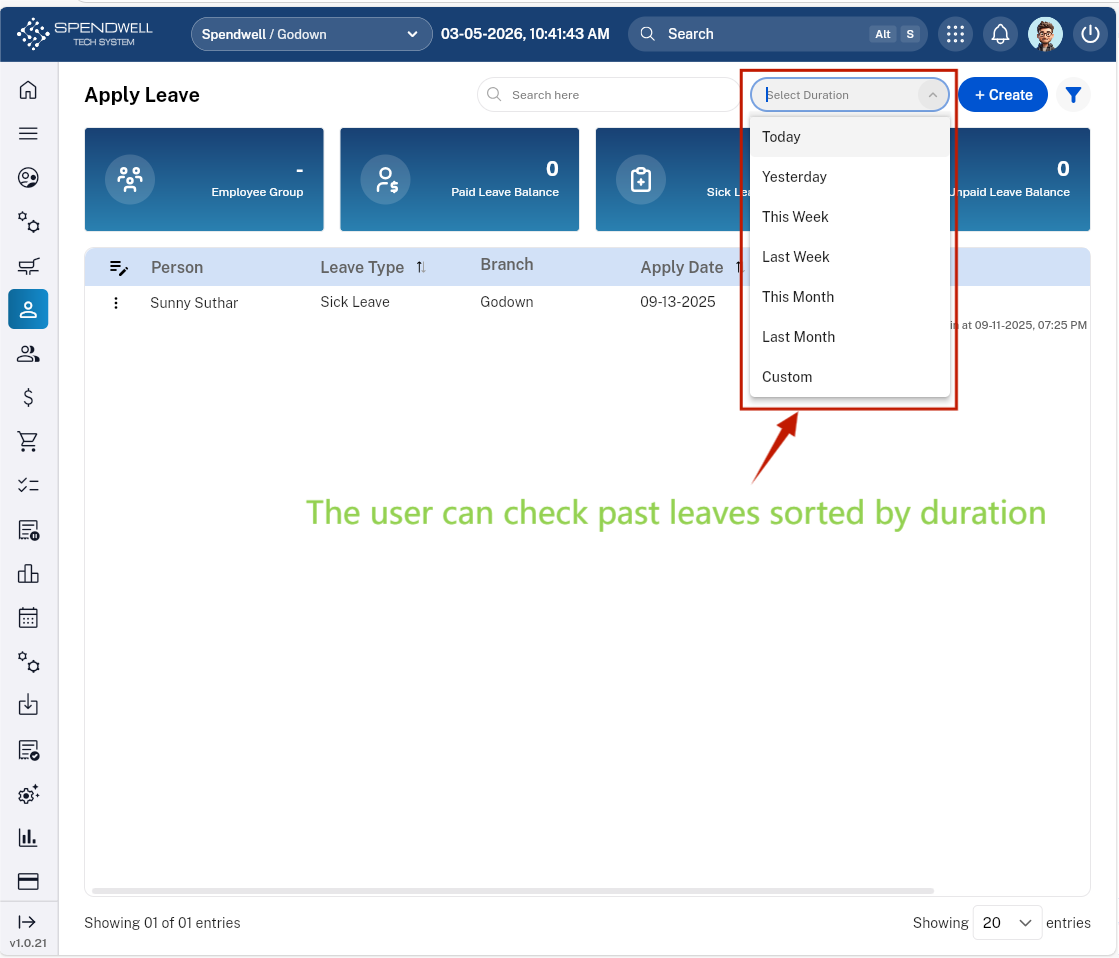Open the checklist tasks icon in sidebar
1119x958 pixels.
coord(28,485)
